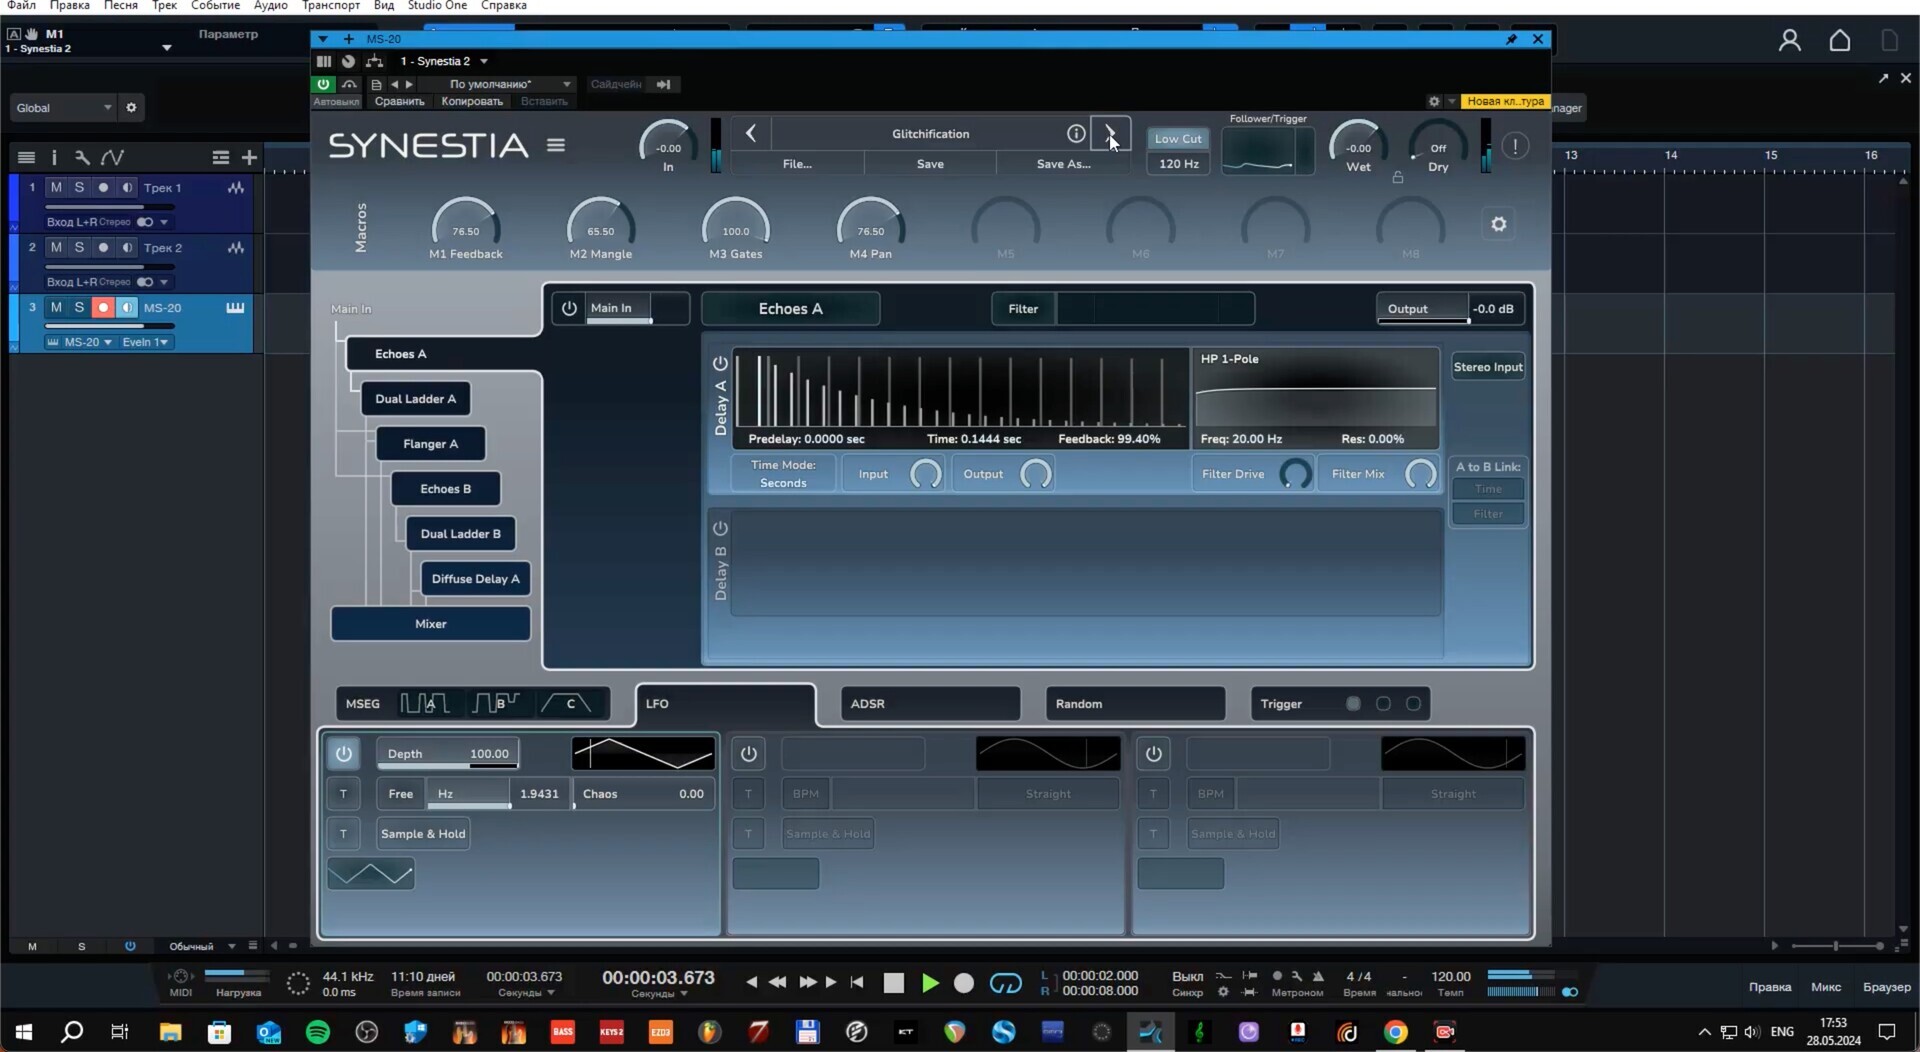
Task: Solo Трек 2
Action: pos(79,247)
